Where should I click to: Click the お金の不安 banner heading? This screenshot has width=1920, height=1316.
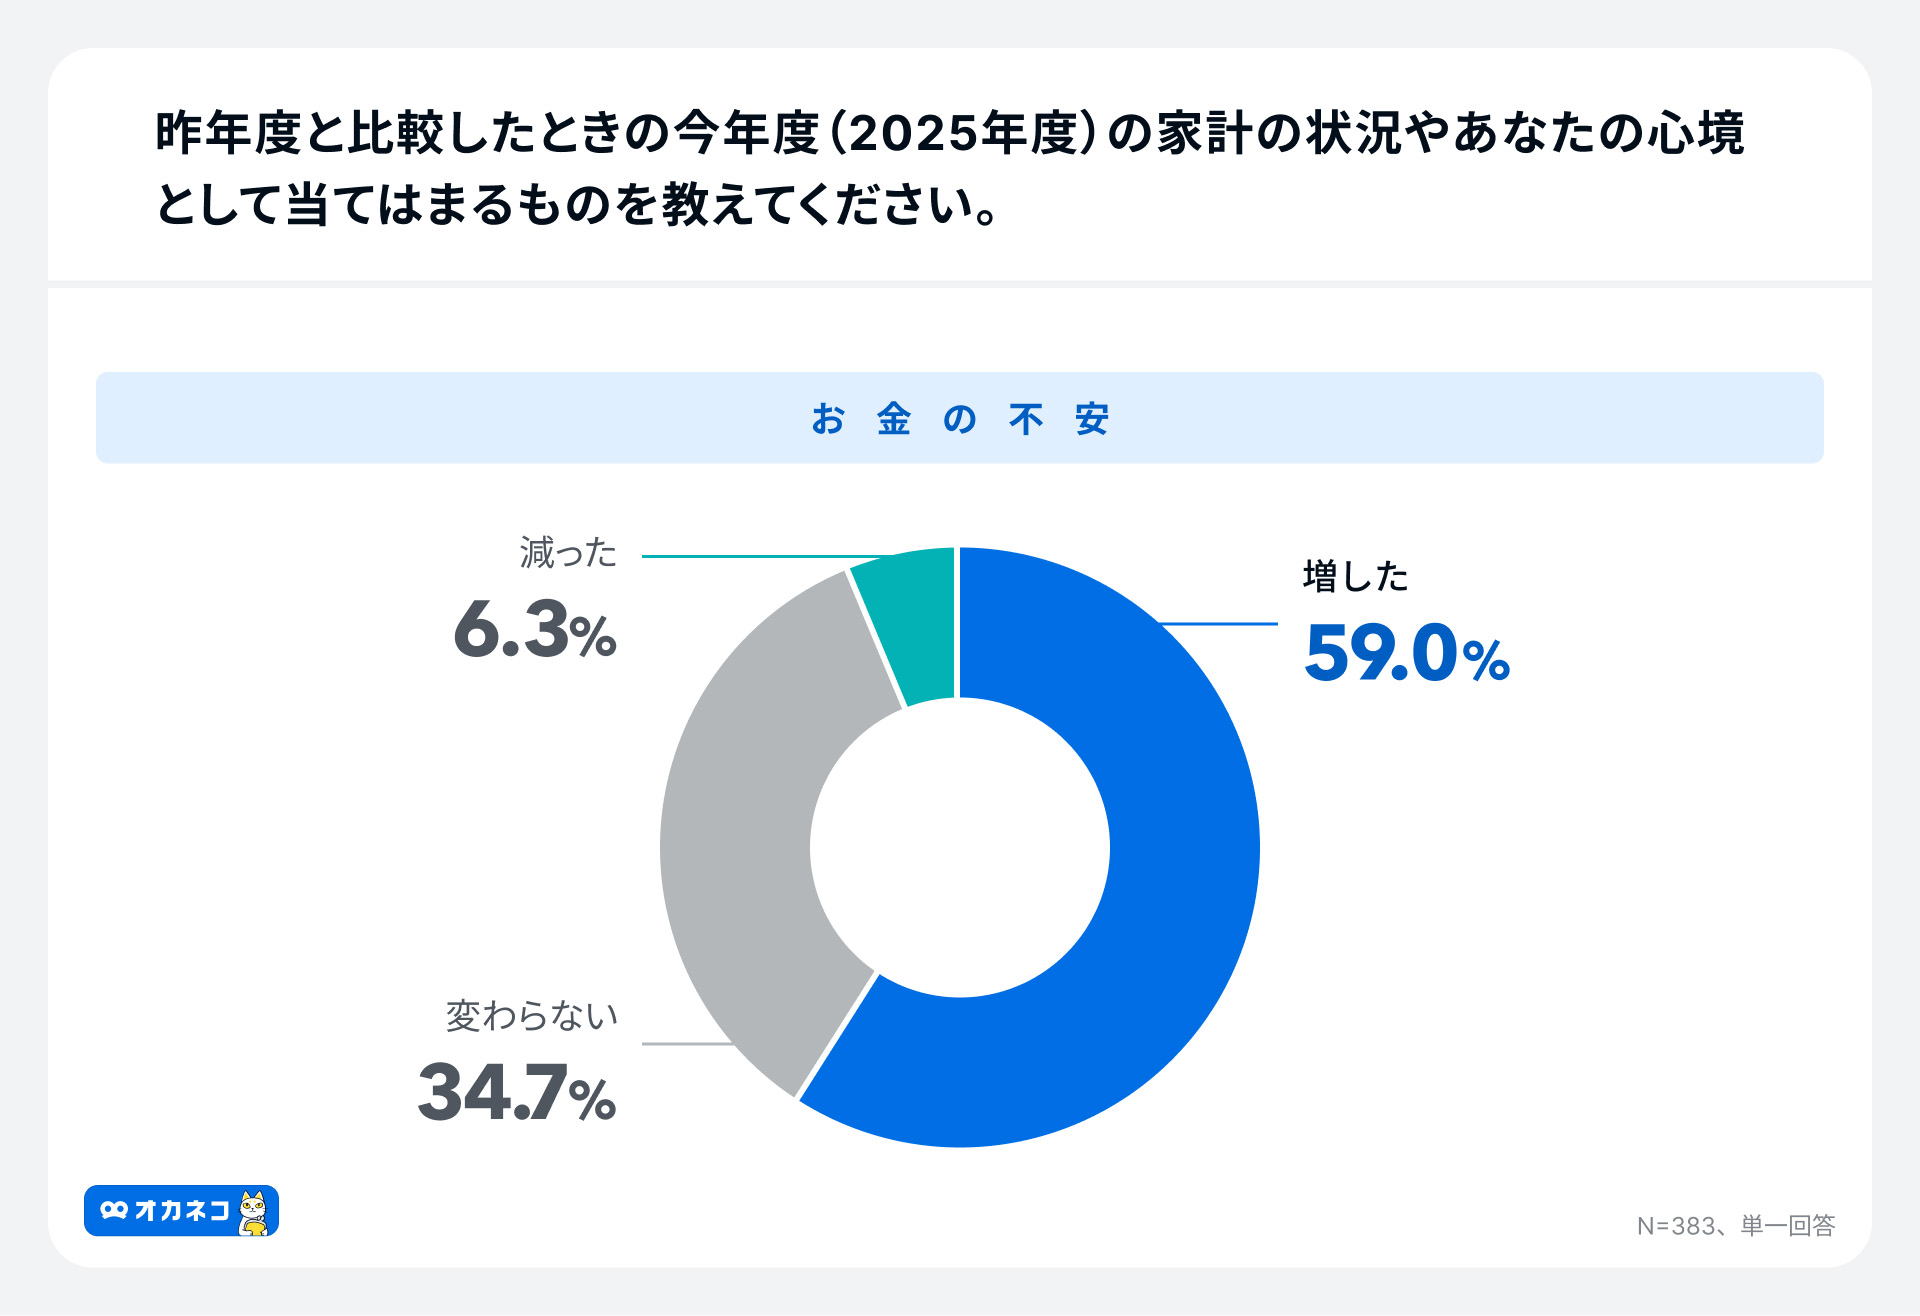click(960, 418)
